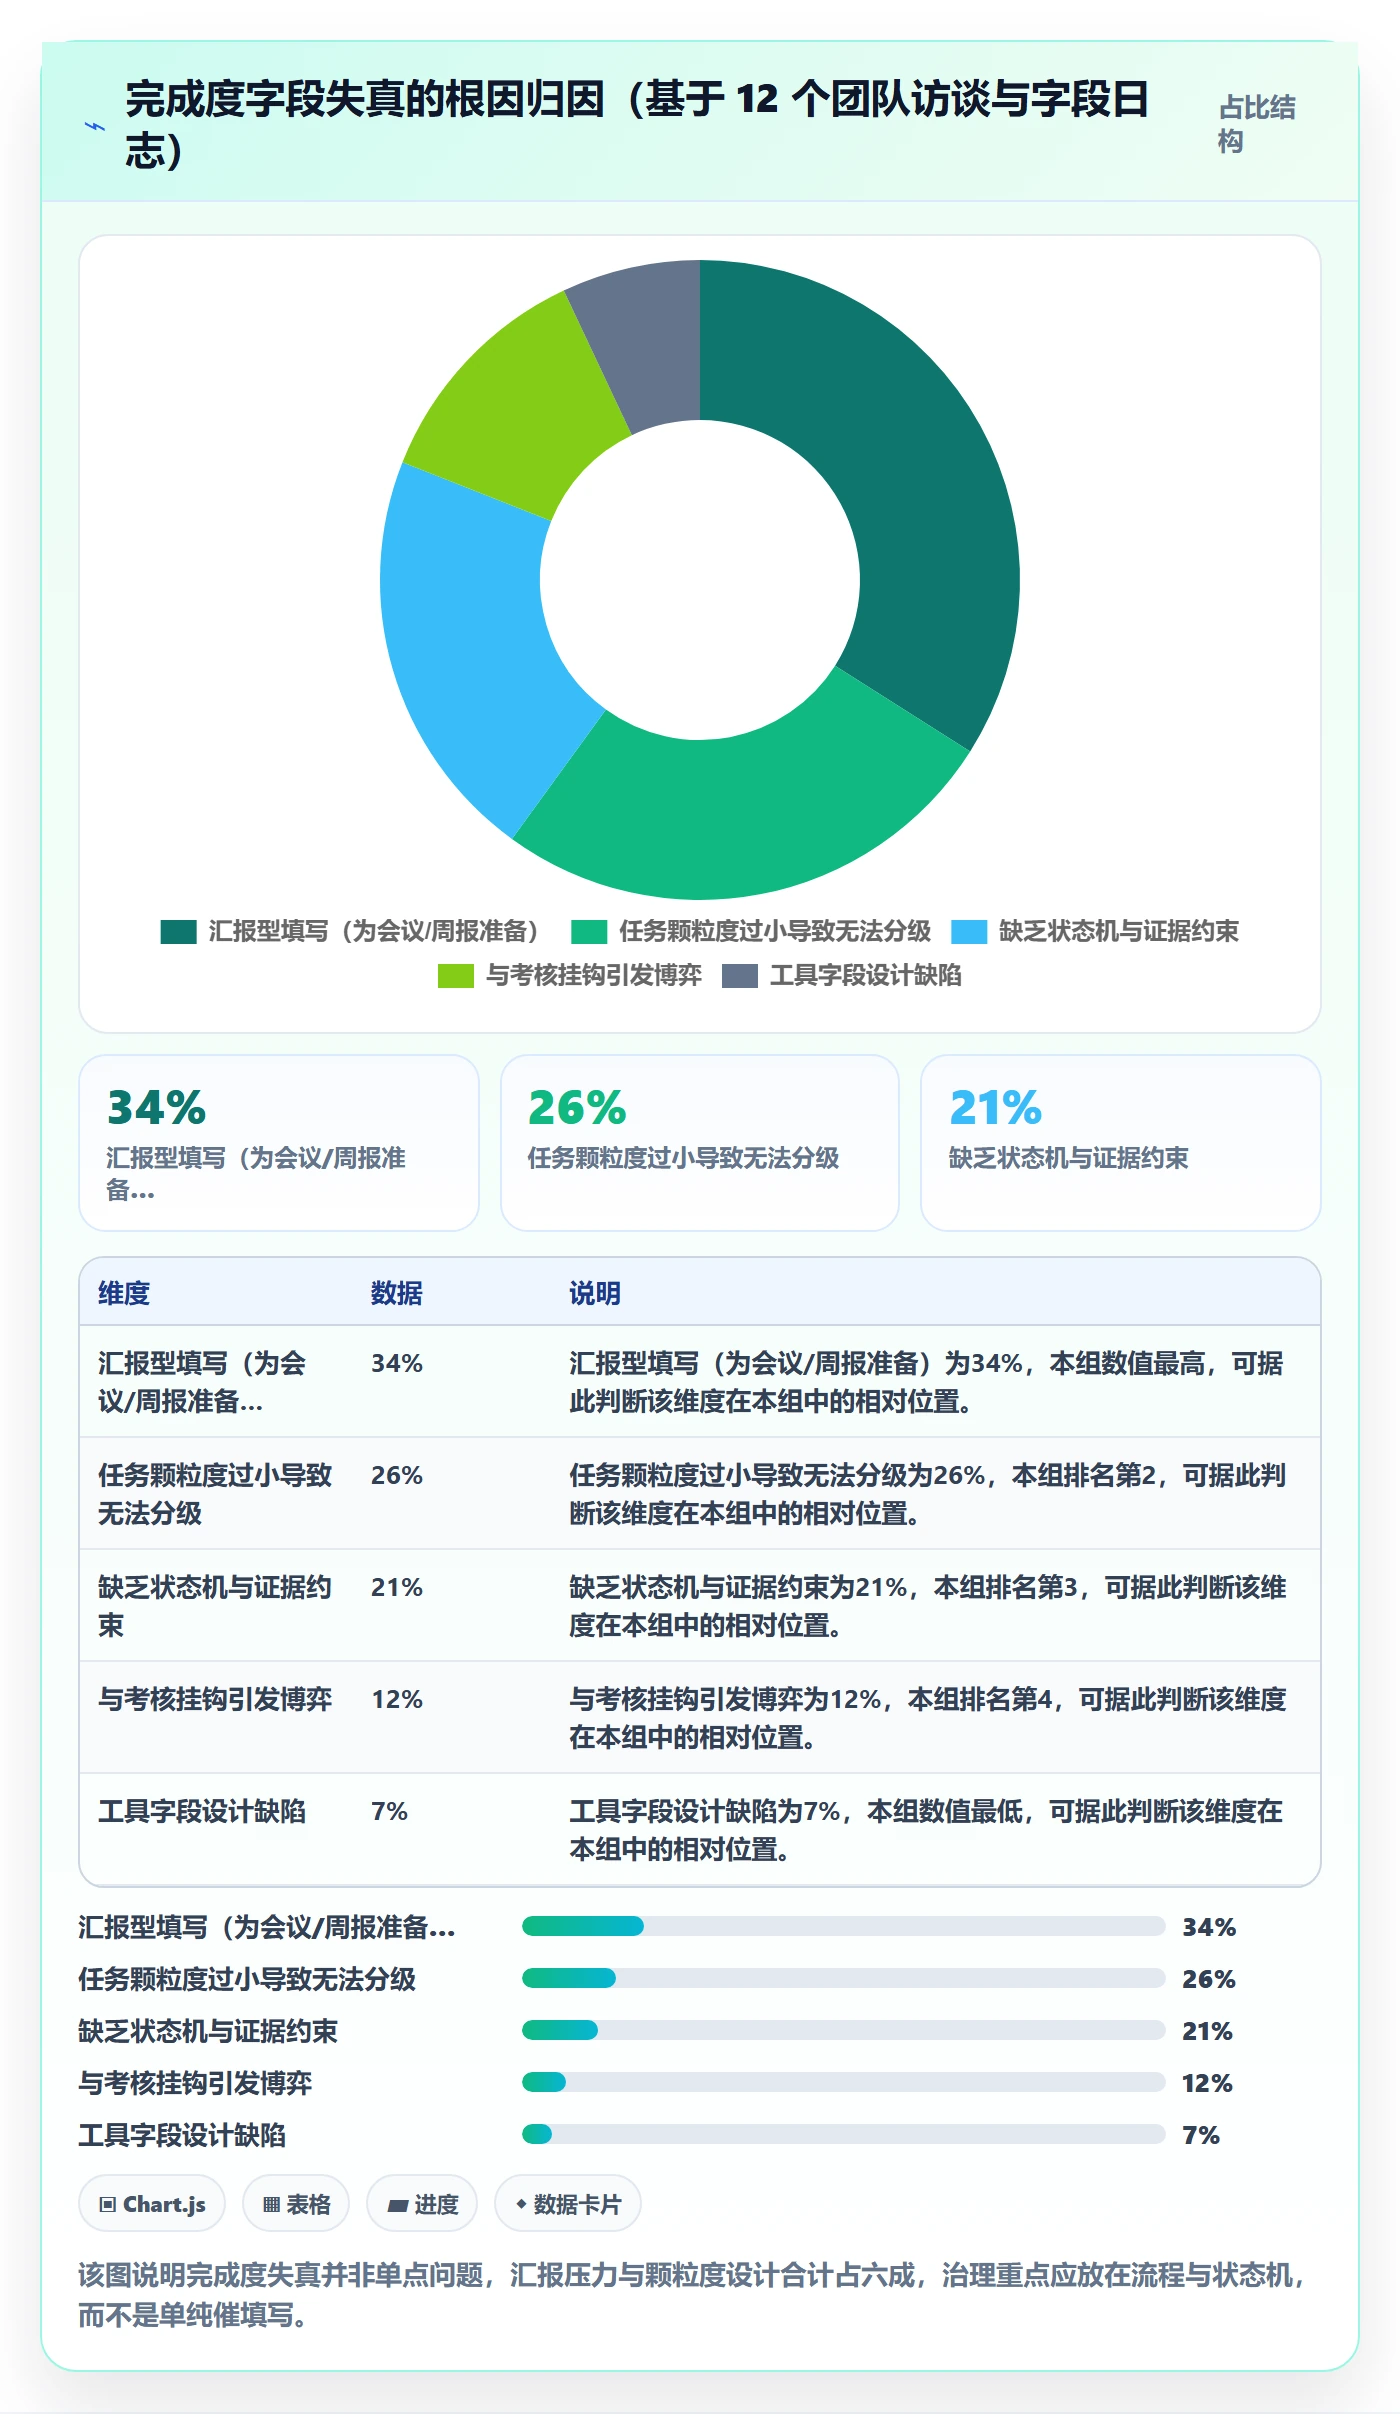The image size is (1400, 2414).
Task: Toggle legend swatch for 任务颗粒度过小导致无法分级
Action: pyautogui.click(x=589, y=932)
